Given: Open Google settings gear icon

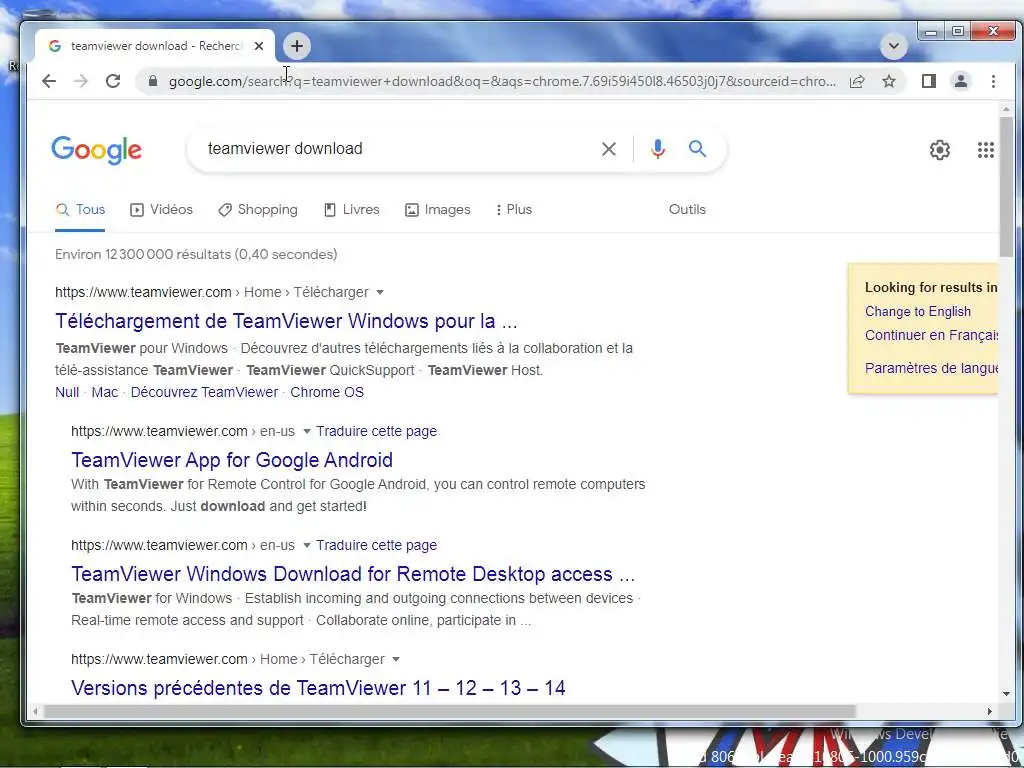Looking at the screenshot, I should 940,150.
